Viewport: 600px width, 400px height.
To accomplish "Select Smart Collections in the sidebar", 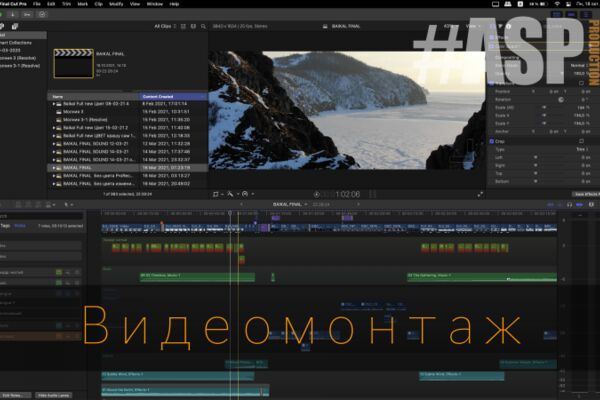I will (15, 42).
